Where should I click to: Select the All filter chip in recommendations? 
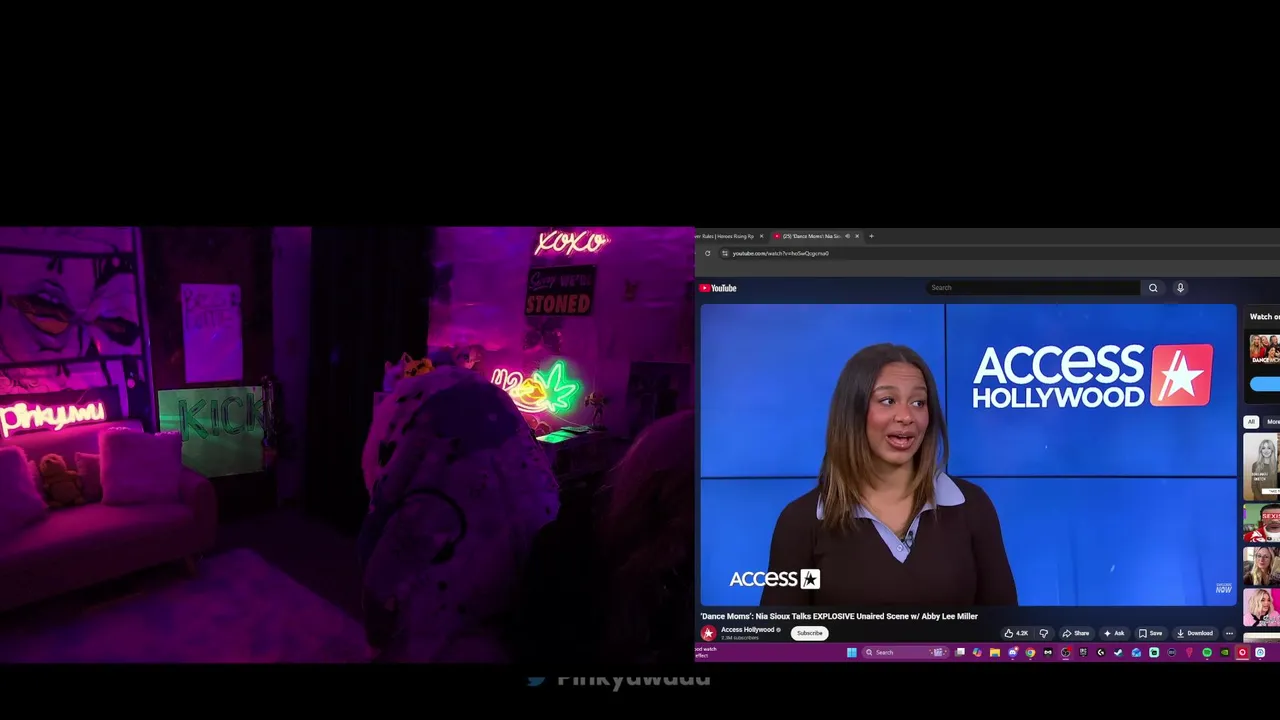click(x=1250, y=422)
